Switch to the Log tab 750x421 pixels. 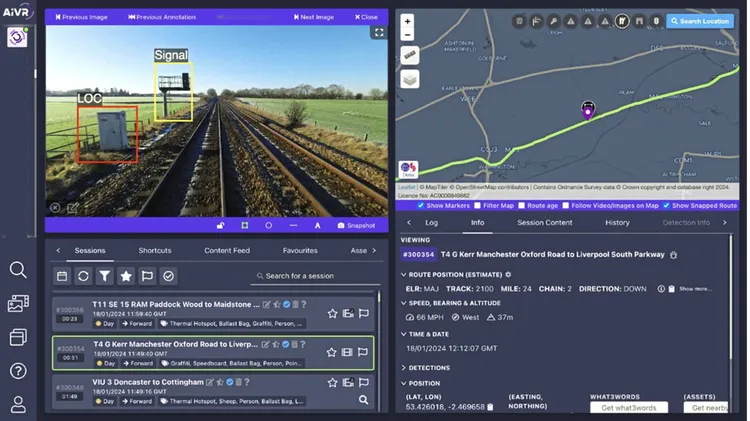click(x=431, y=222)
